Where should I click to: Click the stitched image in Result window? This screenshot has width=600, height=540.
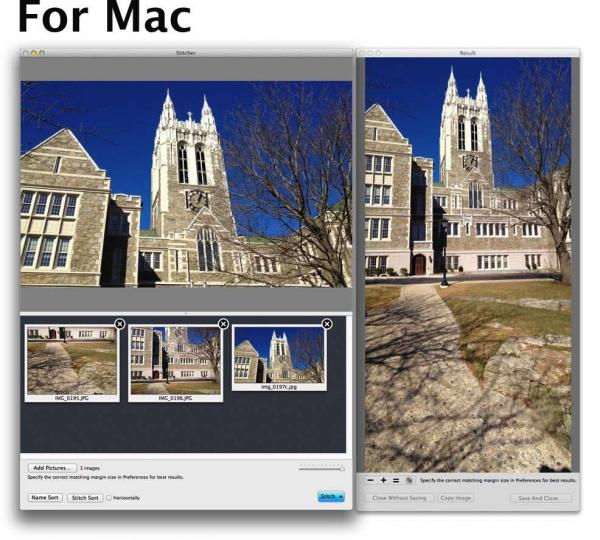468,265
